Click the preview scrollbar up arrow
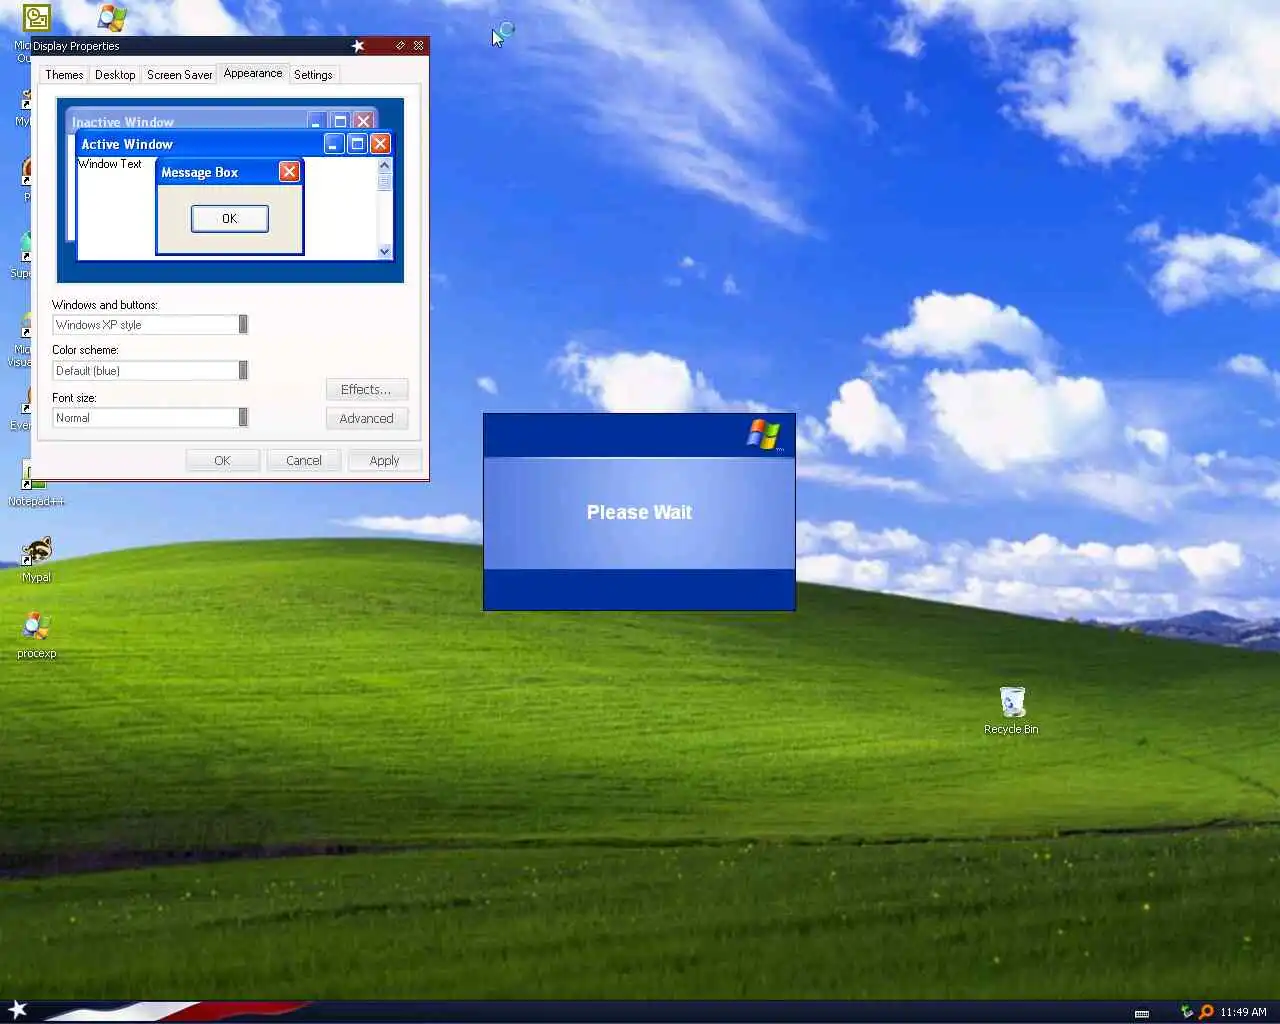The width and height of the screenshot is (1280, 1024). pos(384,165)
